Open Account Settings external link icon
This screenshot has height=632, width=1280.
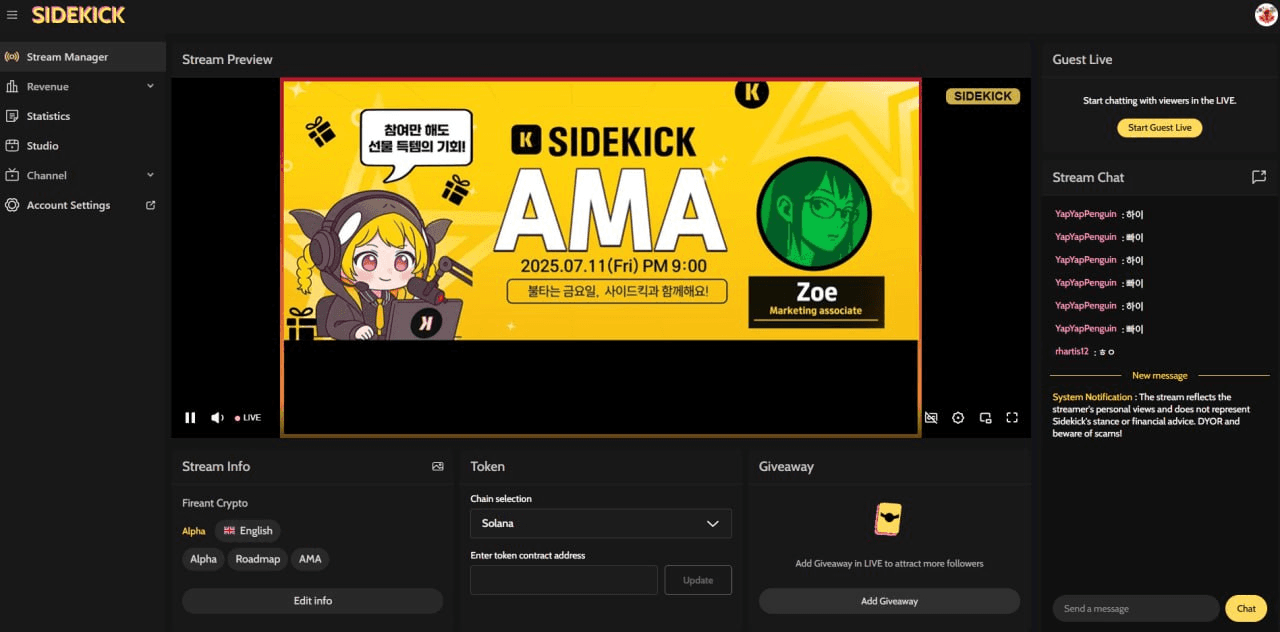(x=151, y=205)
